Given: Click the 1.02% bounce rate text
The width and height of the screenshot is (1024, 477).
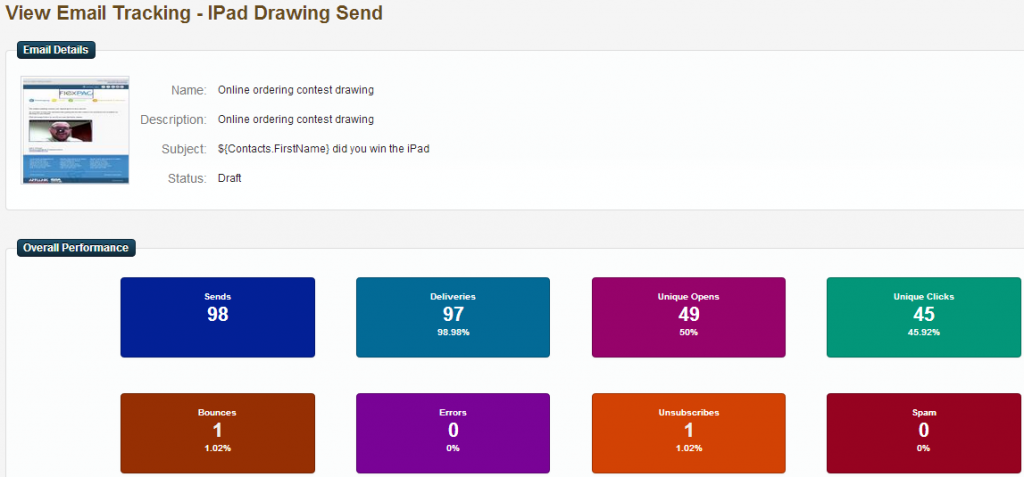Looking at the screenshot, I should click(x=217, y=448).
